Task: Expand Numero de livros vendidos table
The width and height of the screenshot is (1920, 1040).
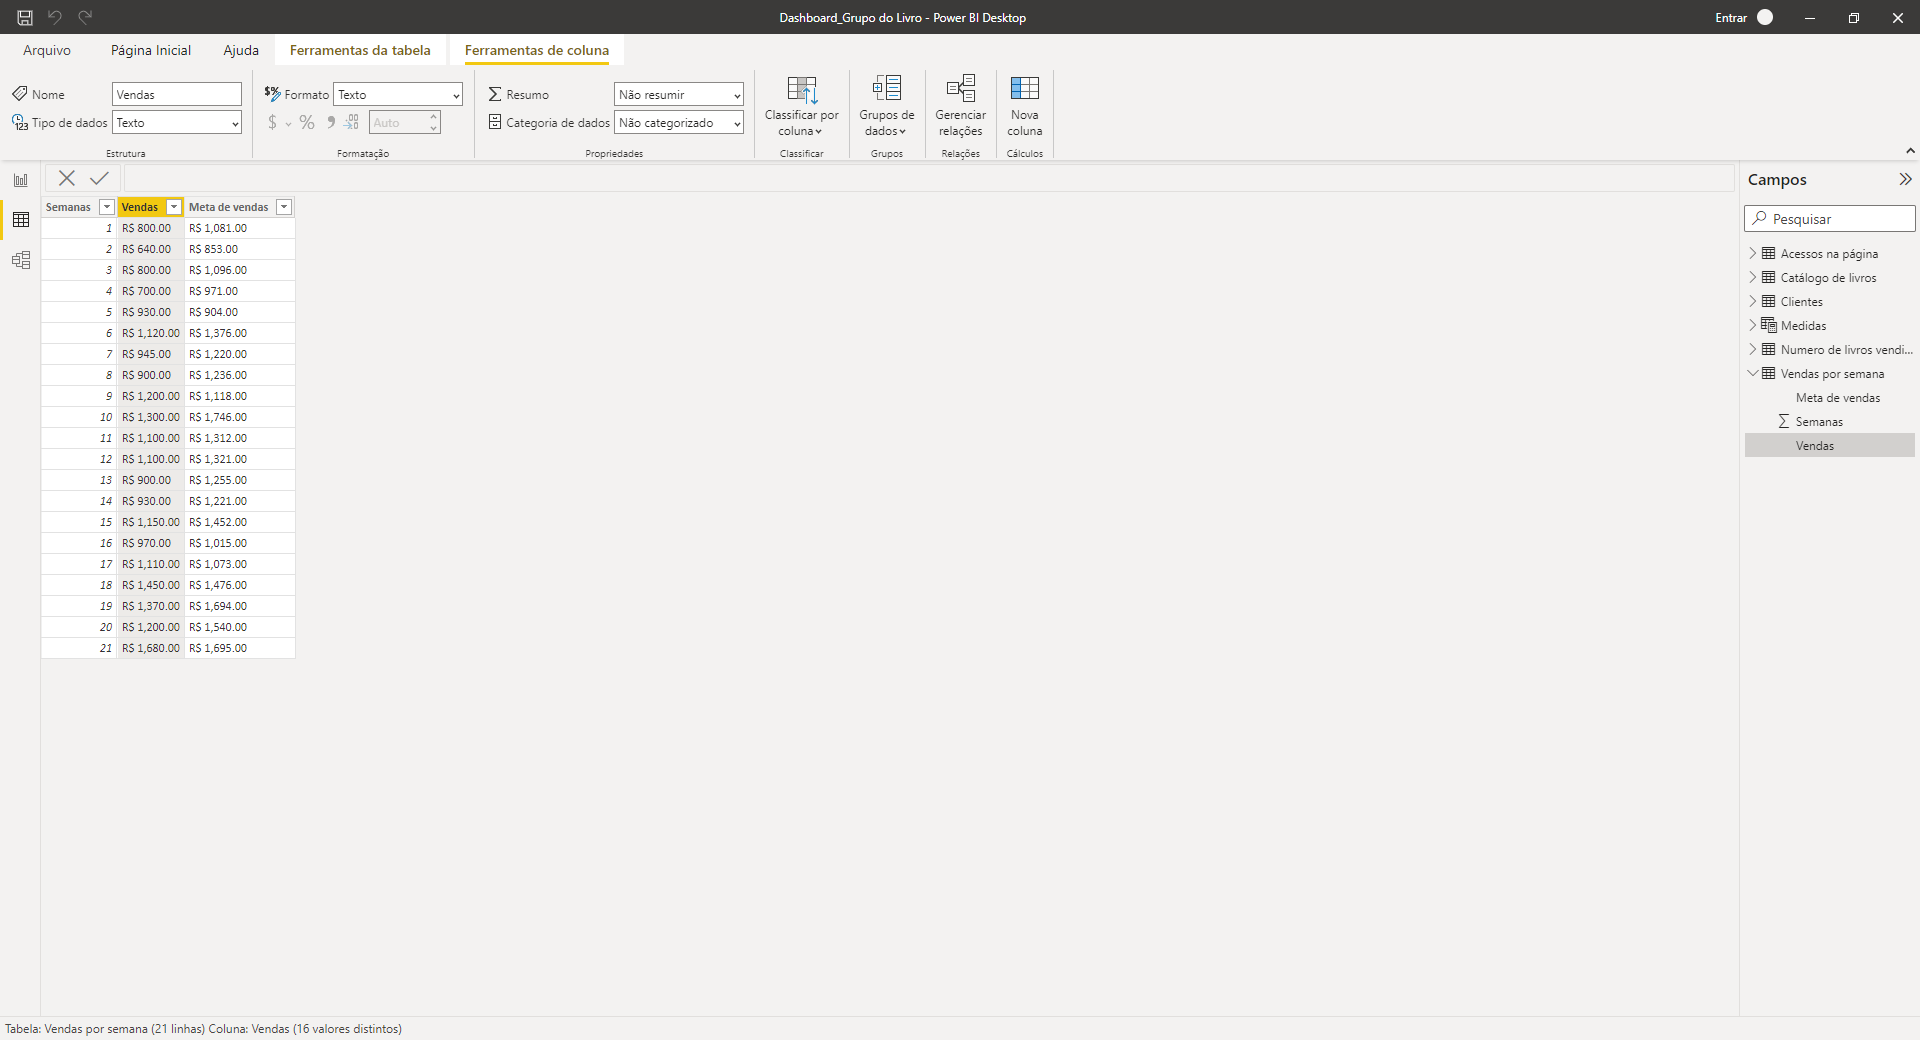Action: [1753, 349]
